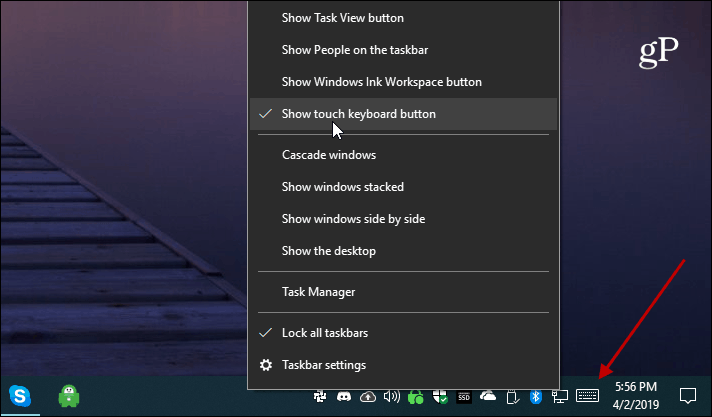The height and width of the screenshot is (417, 712).
Task: Open the SSD tray icon
Action: (x=464, y=397)
